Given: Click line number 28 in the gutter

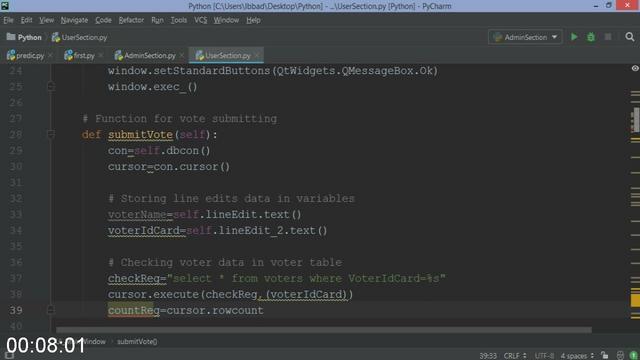Looking at the screenshot, I should (16, 134).
